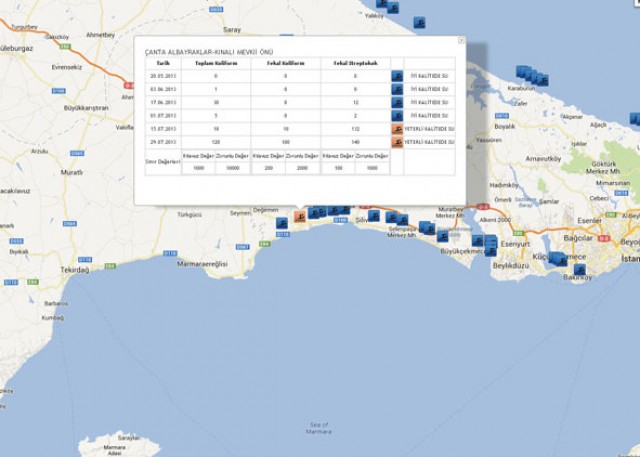This screenshot has width=640, height=457.
Task: Select the orange swimmer marker on the map
Action: coord(299,216)
